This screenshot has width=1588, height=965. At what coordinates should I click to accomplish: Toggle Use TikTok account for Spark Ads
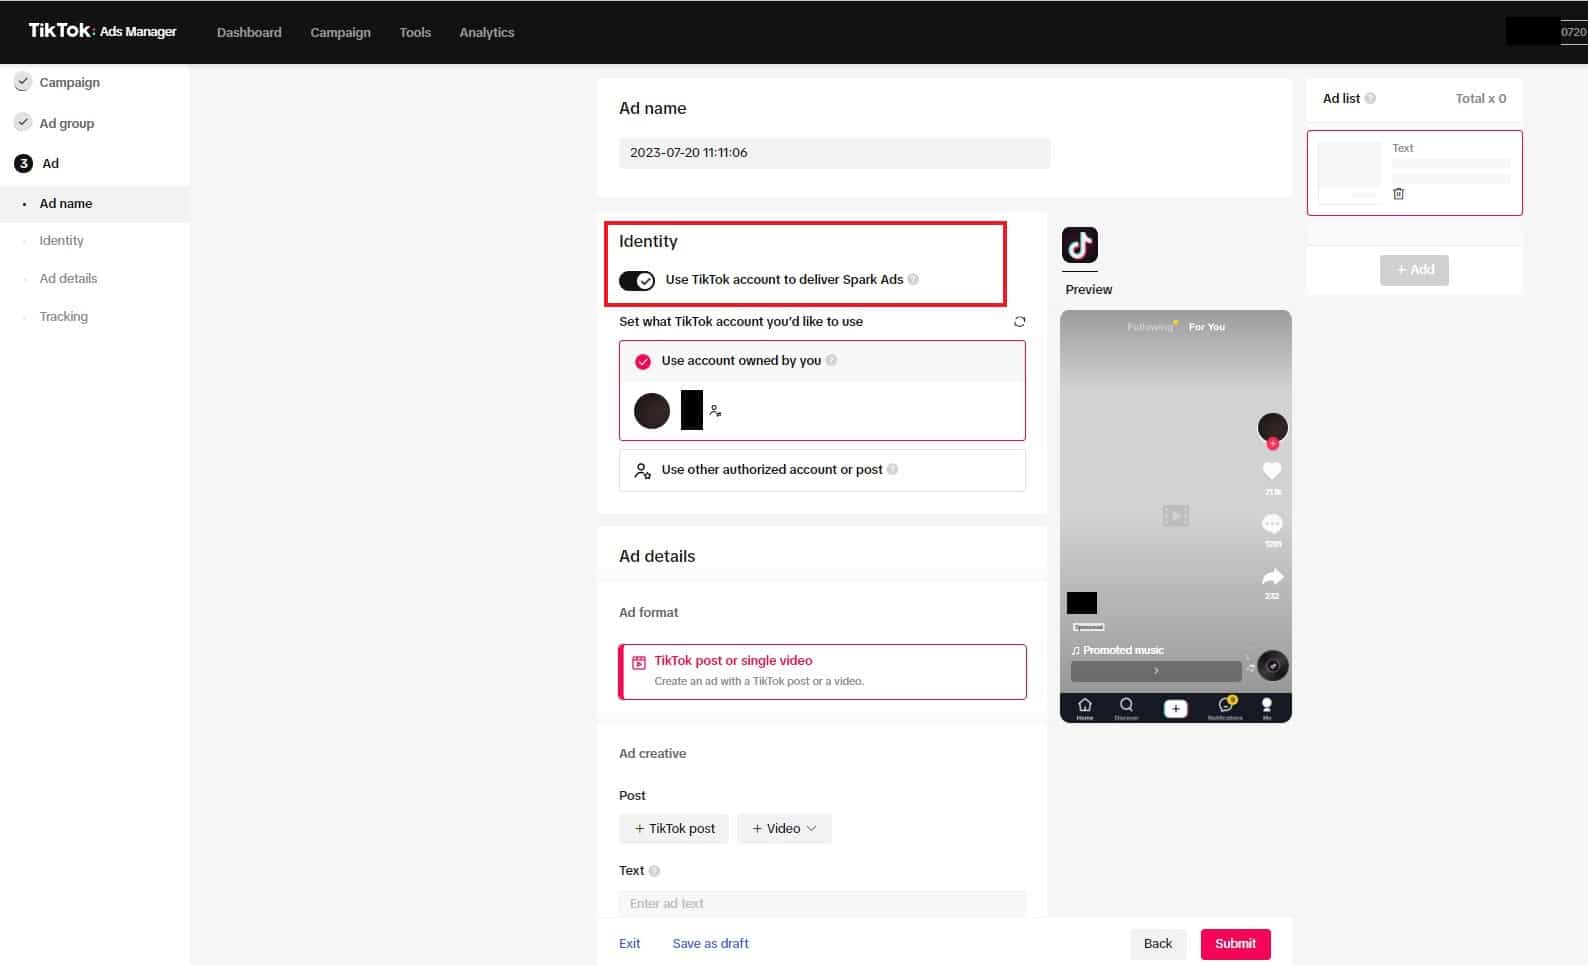click(637, 280)
